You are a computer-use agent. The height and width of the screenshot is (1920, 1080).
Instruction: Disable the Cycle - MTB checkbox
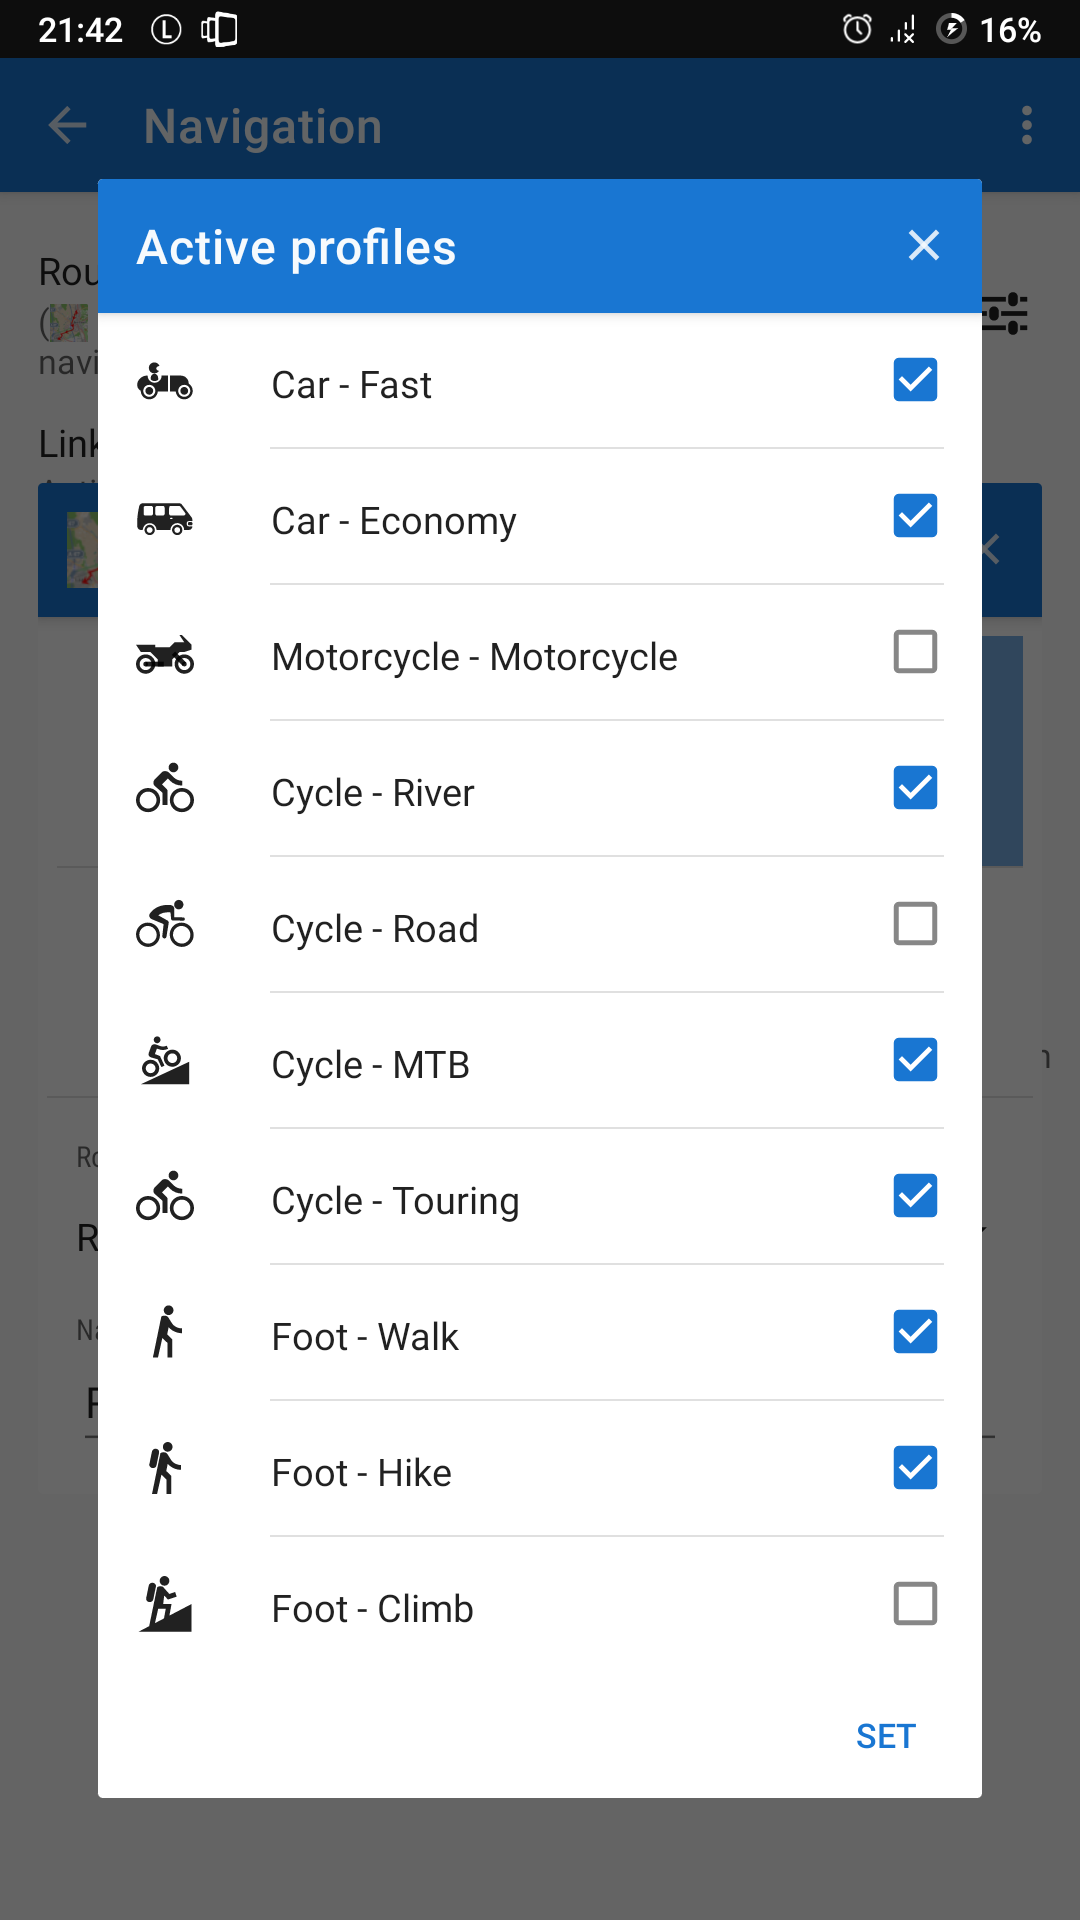[915, 1060]
